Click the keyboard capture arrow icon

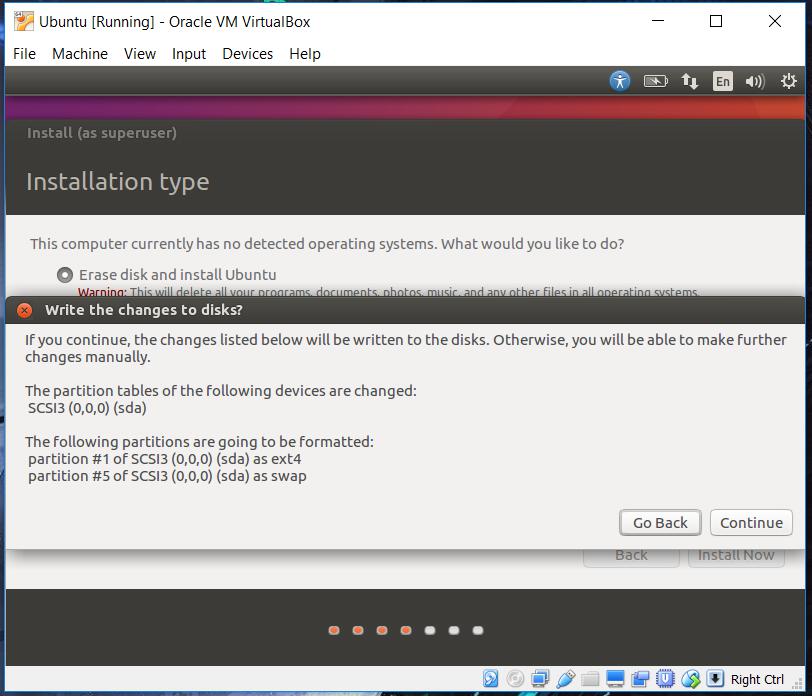[715, 678]
